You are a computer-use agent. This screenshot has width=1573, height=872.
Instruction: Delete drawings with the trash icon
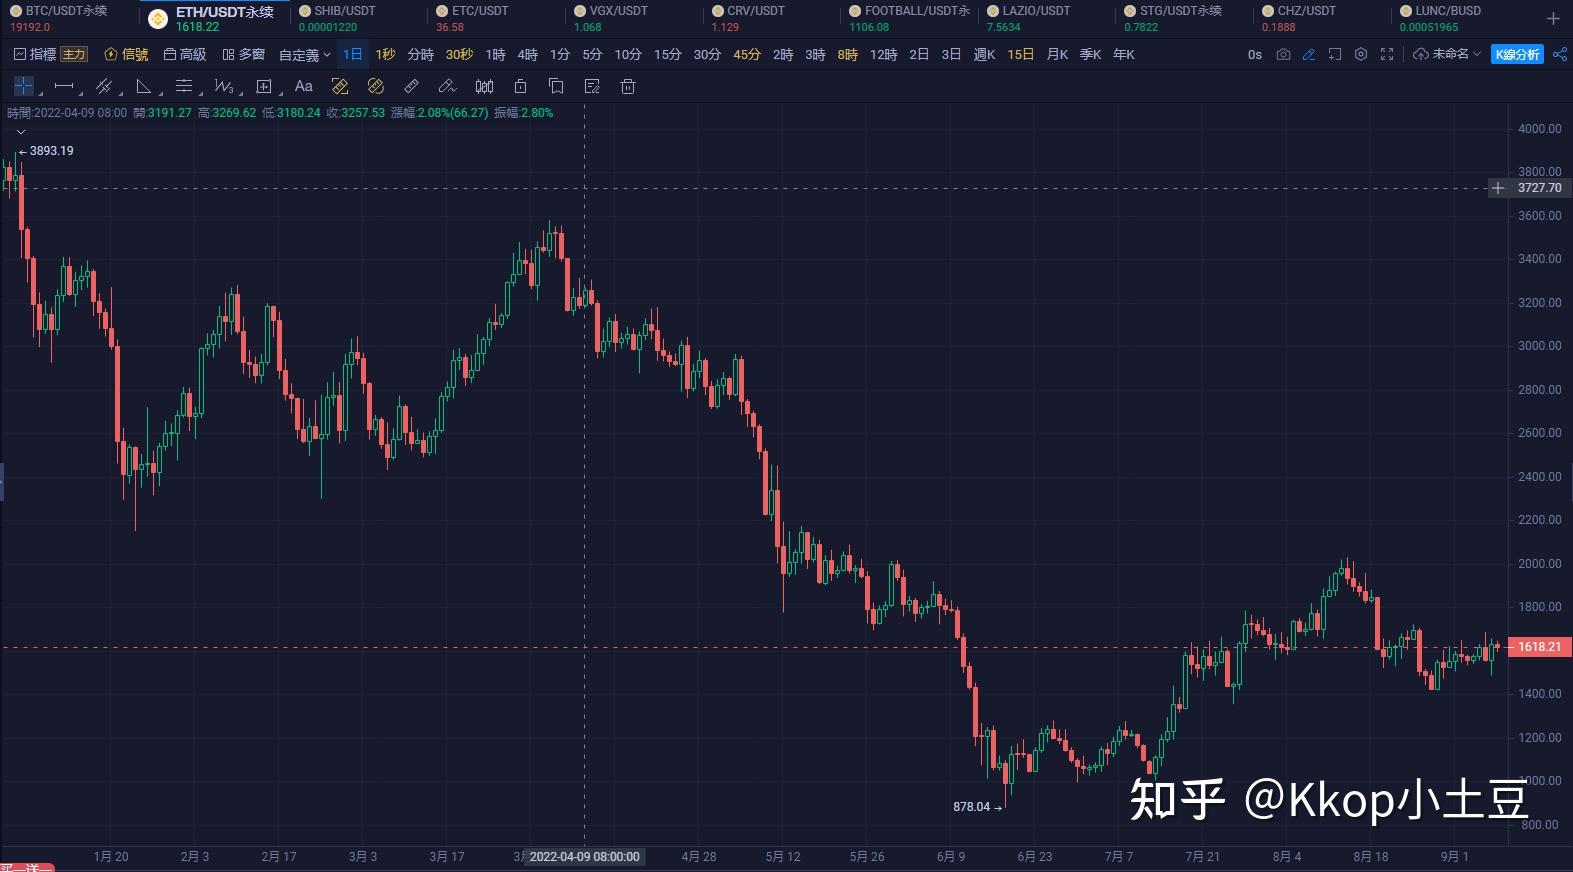pyautogui.click(x=628, y=86)
